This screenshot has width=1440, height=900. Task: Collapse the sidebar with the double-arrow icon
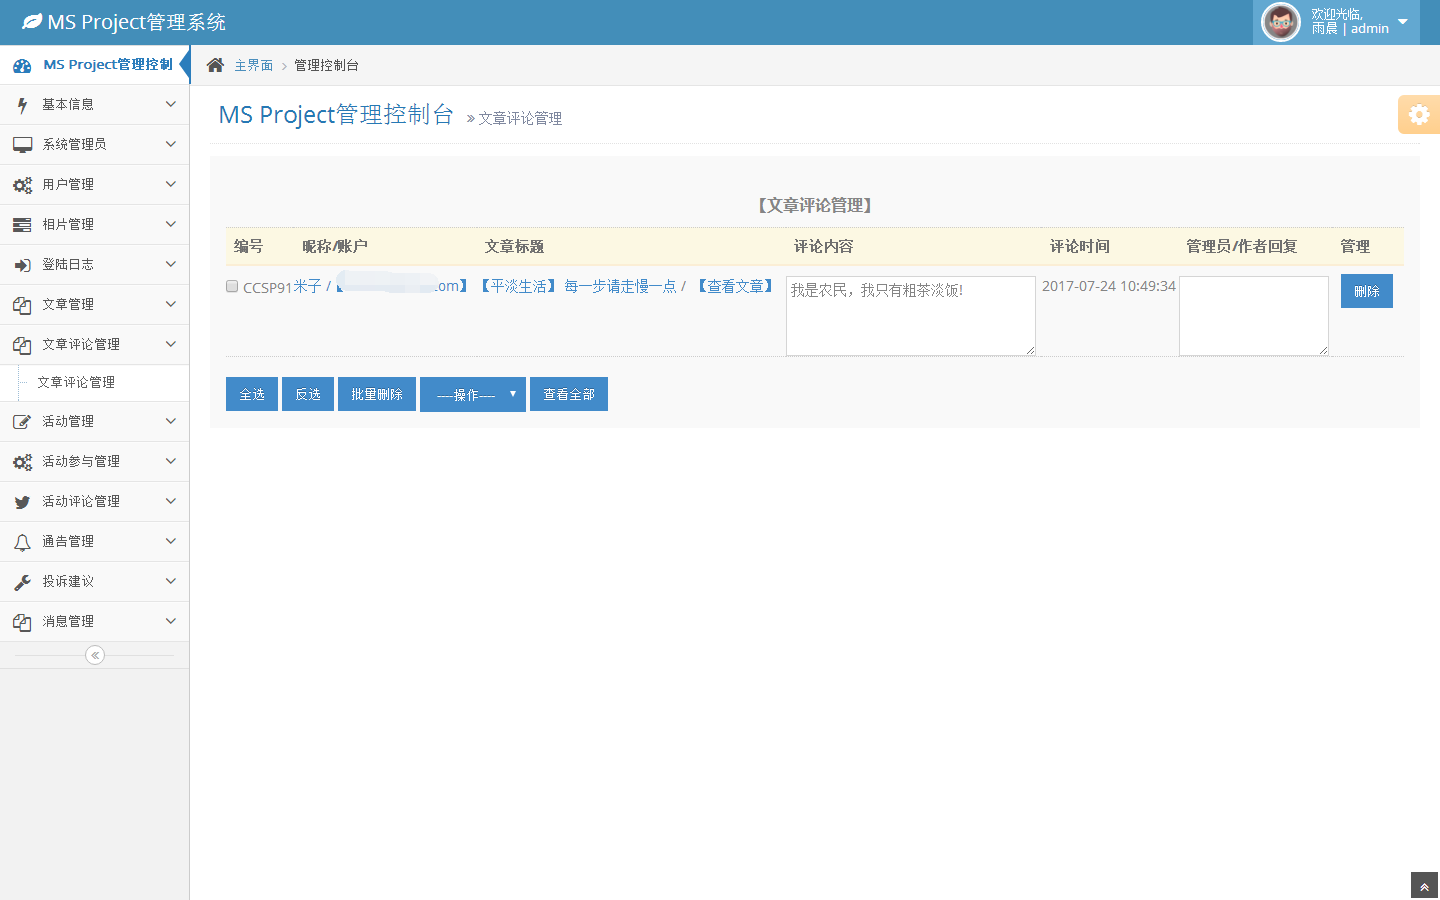tap(95, 655)
